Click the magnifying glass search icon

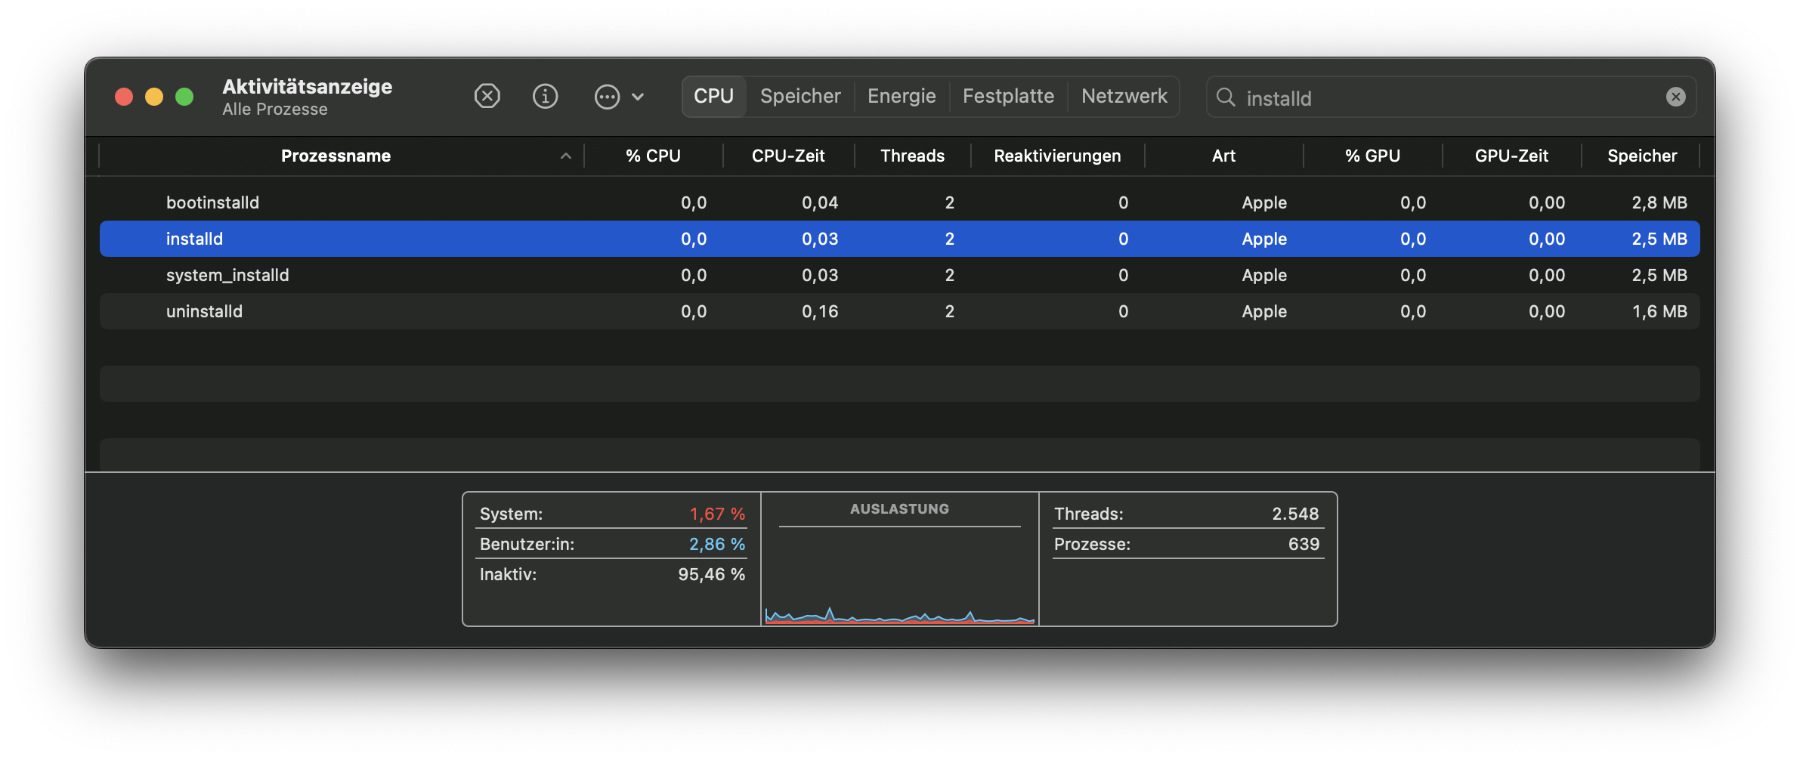coord(1225,97)
